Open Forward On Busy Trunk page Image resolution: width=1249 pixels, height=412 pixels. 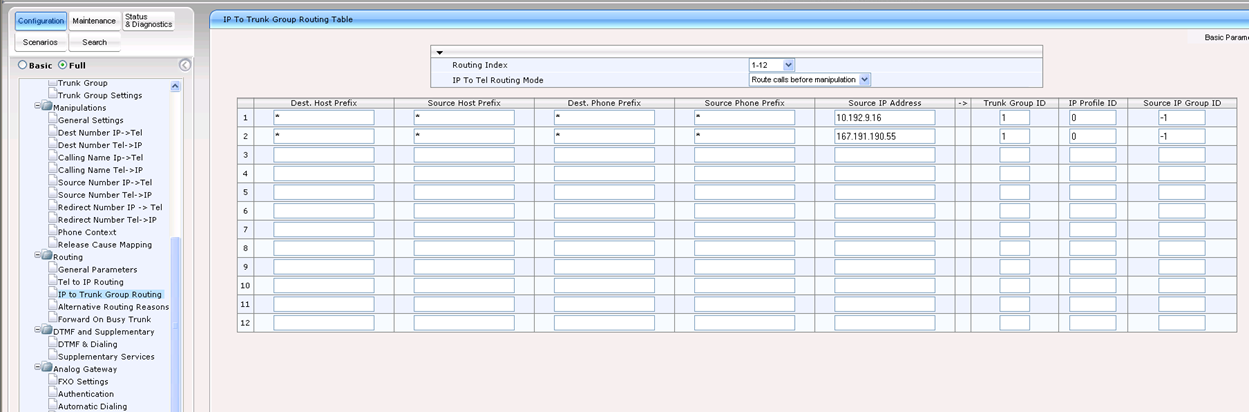pyautogui.click(x=104, y=319)
